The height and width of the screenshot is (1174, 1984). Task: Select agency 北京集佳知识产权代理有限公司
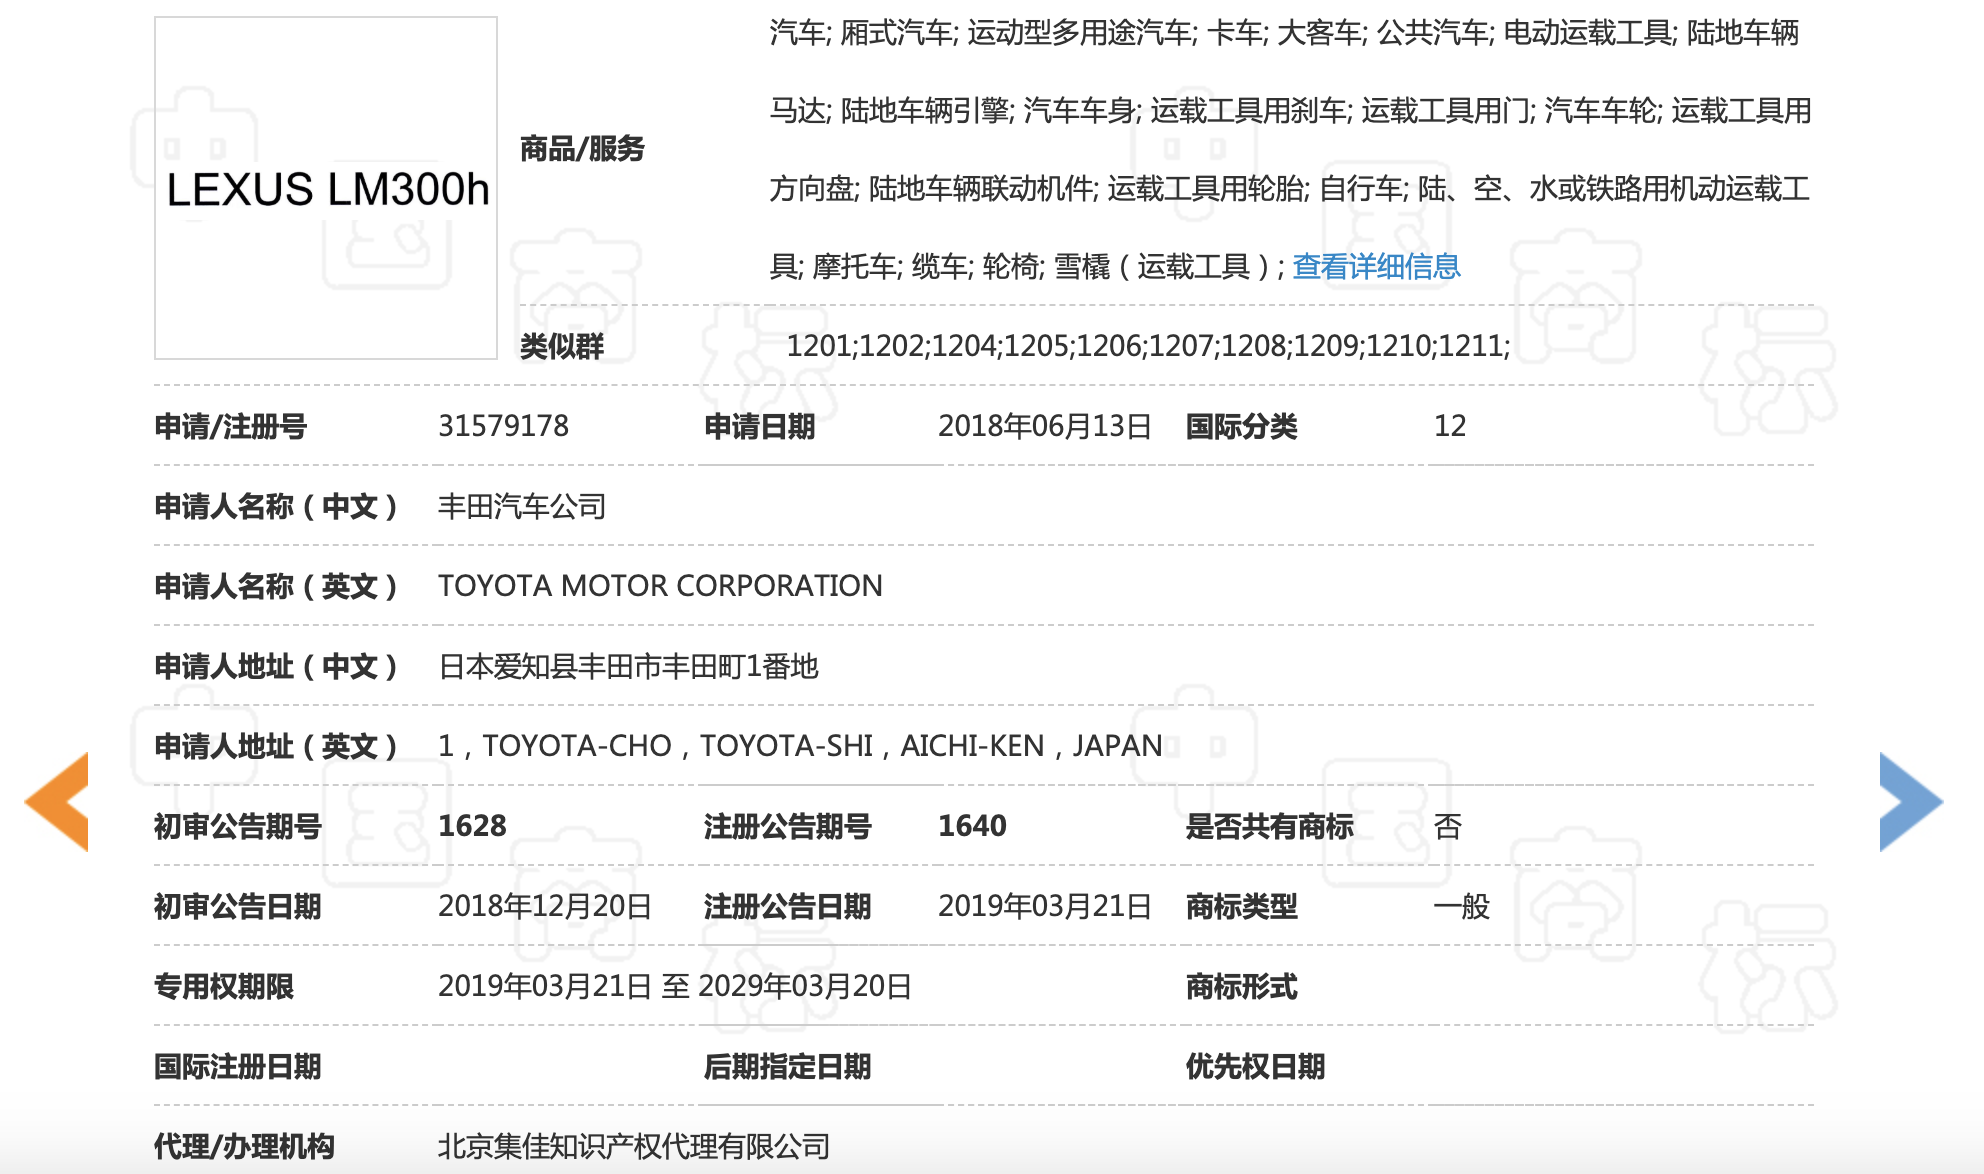click(x=634, y=1146)
